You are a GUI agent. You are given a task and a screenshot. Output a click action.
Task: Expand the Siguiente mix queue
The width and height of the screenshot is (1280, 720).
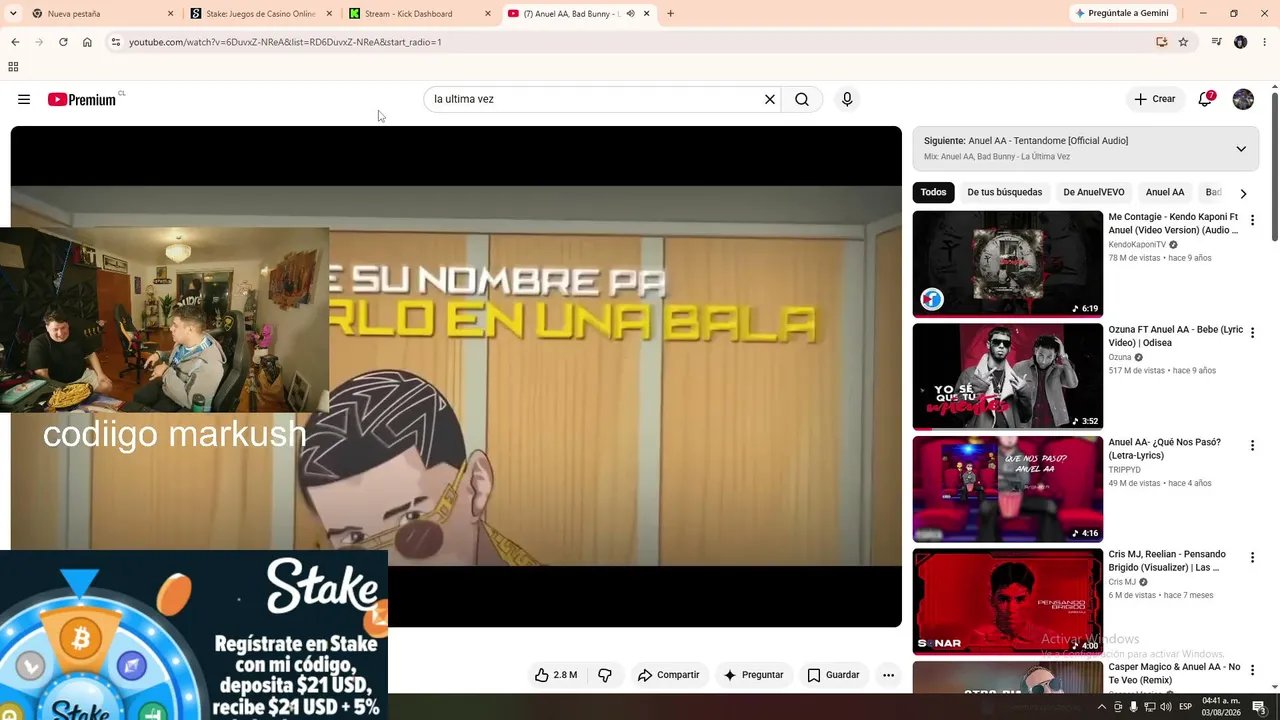1241,149
